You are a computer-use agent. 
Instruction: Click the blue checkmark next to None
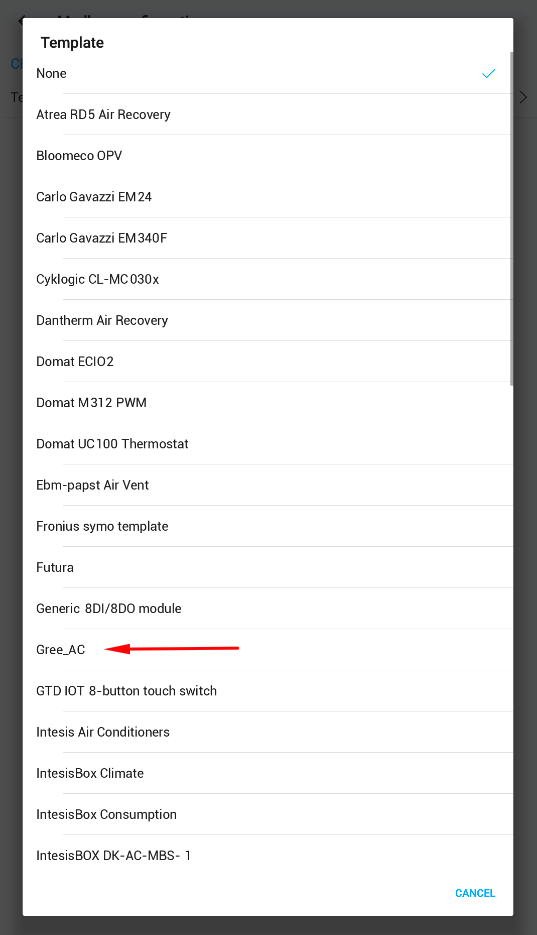coord(488,73)
